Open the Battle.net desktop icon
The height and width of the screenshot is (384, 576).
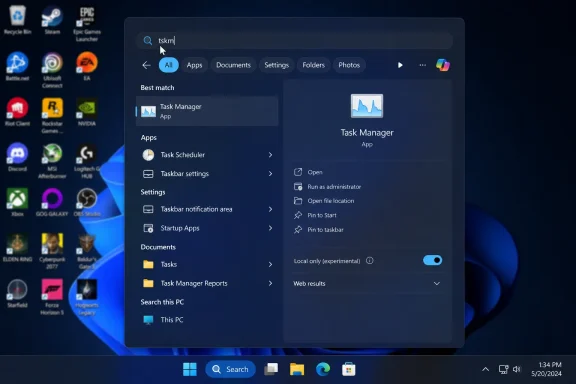(17, 66)
